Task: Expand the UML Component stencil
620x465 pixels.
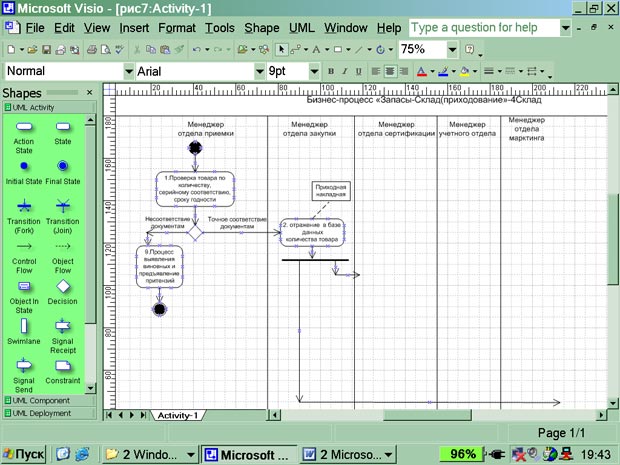Action: click(x=49, y=401)
